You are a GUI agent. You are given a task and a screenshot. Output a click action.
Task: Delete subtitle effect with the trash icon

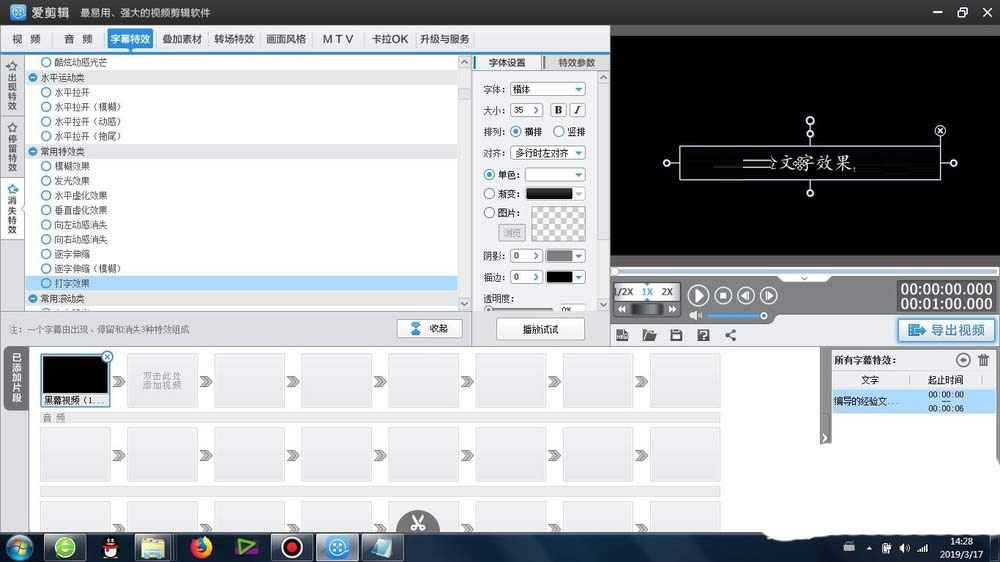click(x=983, y=360)
